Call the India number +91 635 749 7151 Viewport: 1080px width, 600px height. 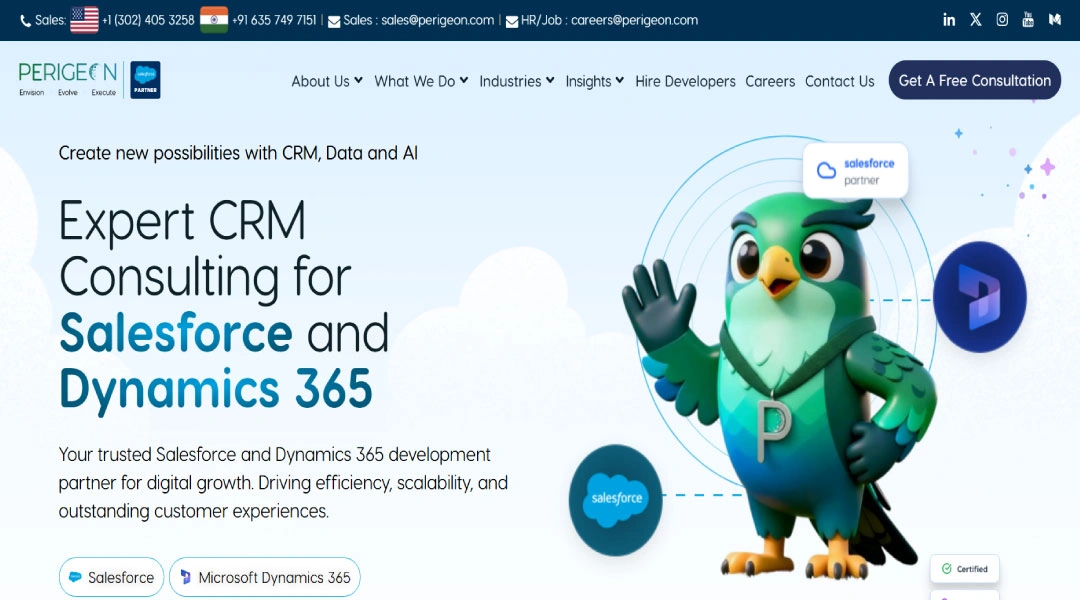pyautogui.click(x=274, y=20)
